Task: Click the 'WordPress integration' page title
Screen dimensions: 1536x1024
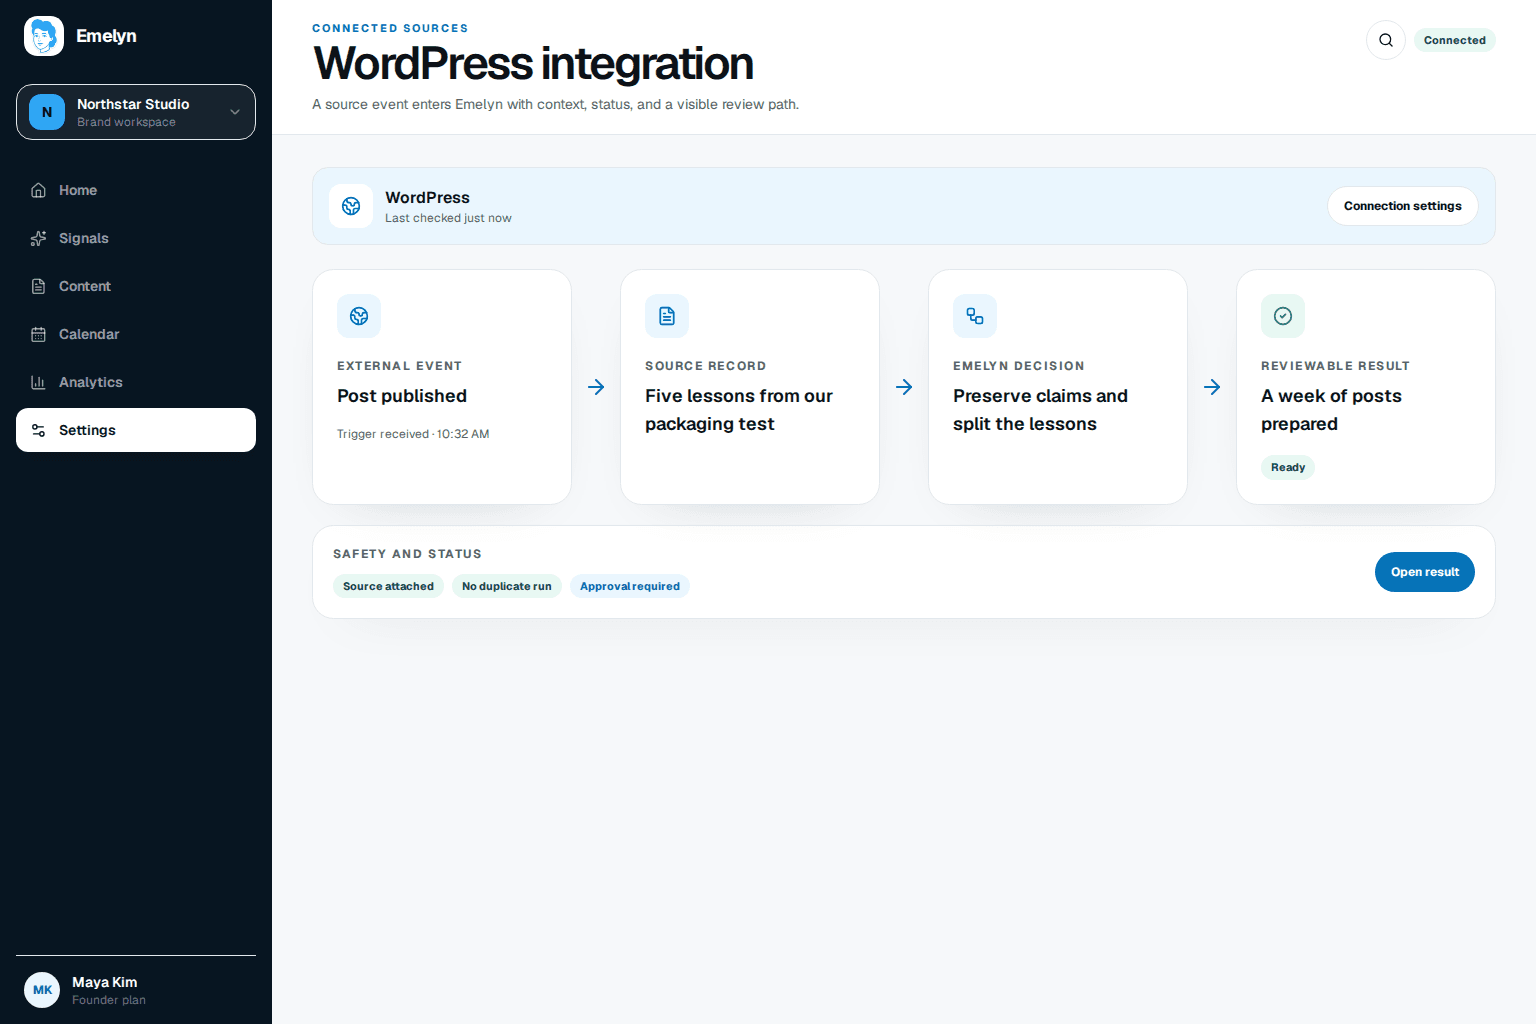Action: [533, 63]
